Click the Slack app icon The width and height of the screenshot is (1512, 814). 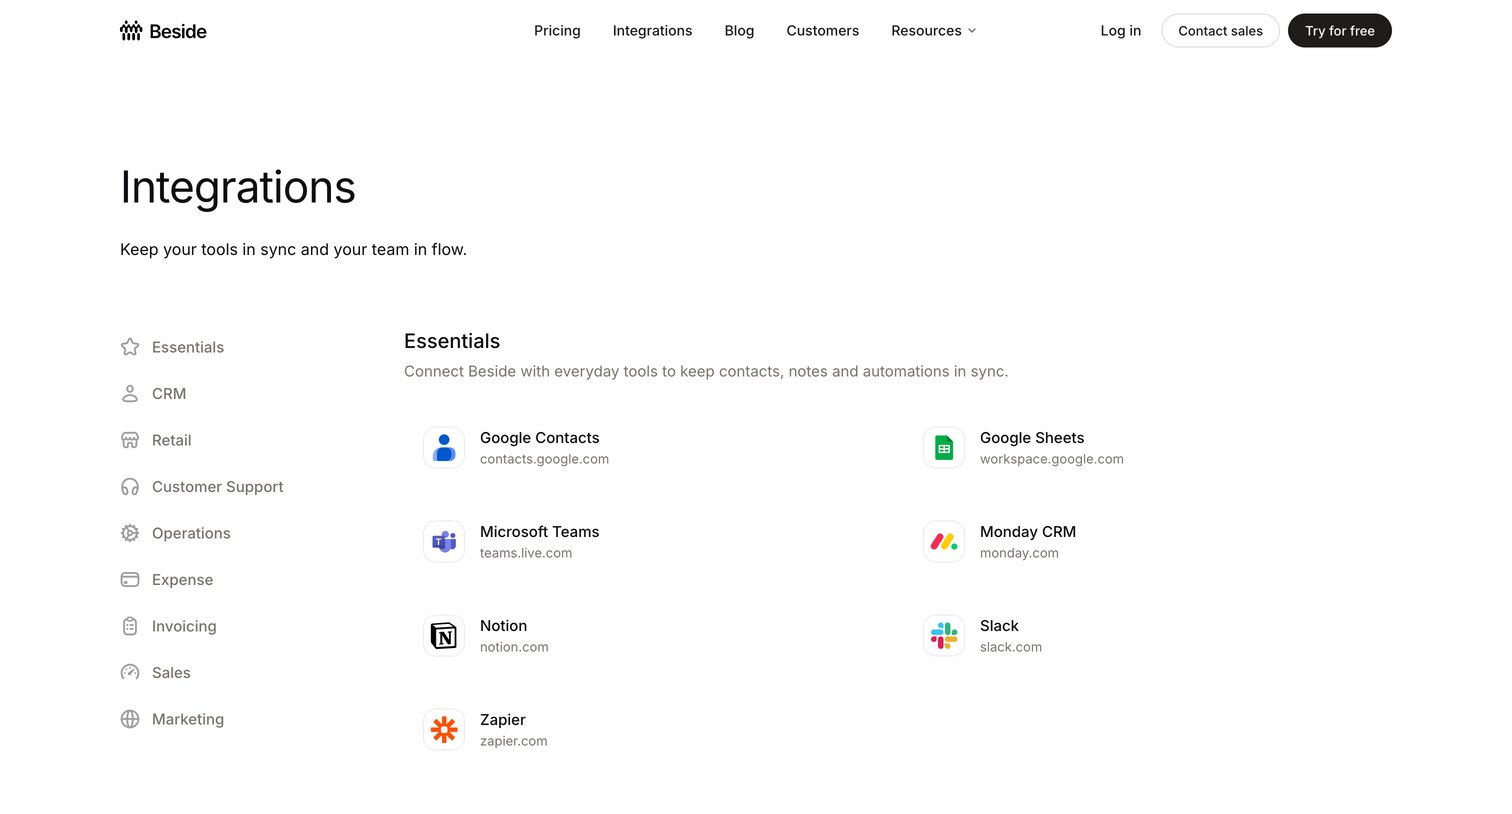[944, 636]
